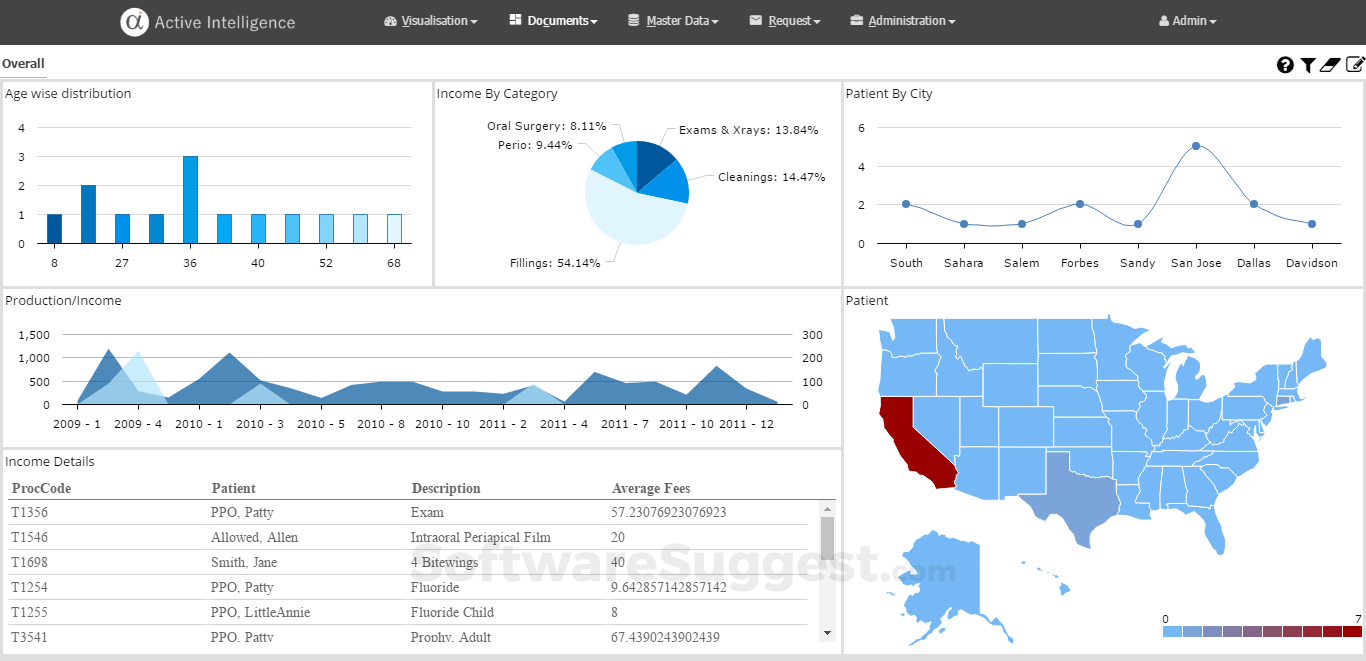The height and width of the screenshot is (661, 1366).
Task: Click the alpha logo in the navbar
Action: tap(134, 21)
